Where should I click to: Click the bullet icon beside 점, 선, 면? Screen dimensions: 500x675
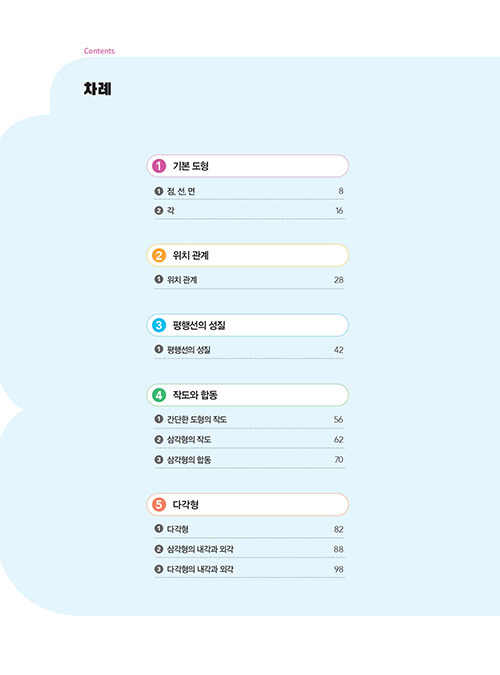(158, 191)
